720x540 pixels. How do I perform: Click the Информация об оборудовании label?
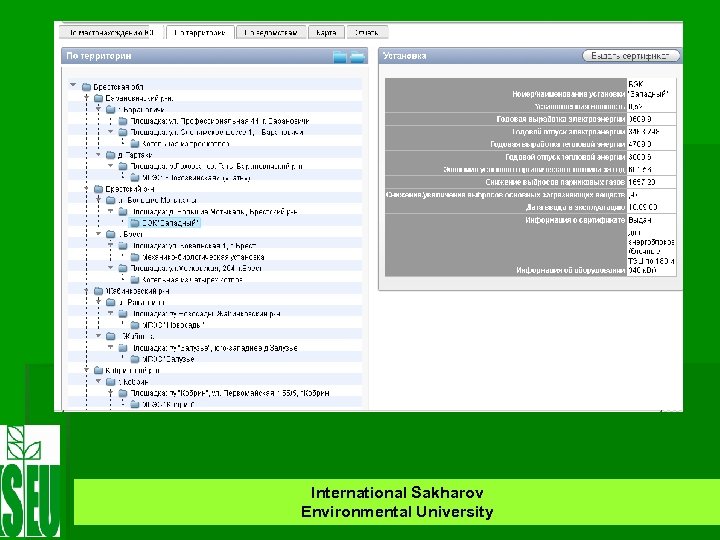click(571, 270)
